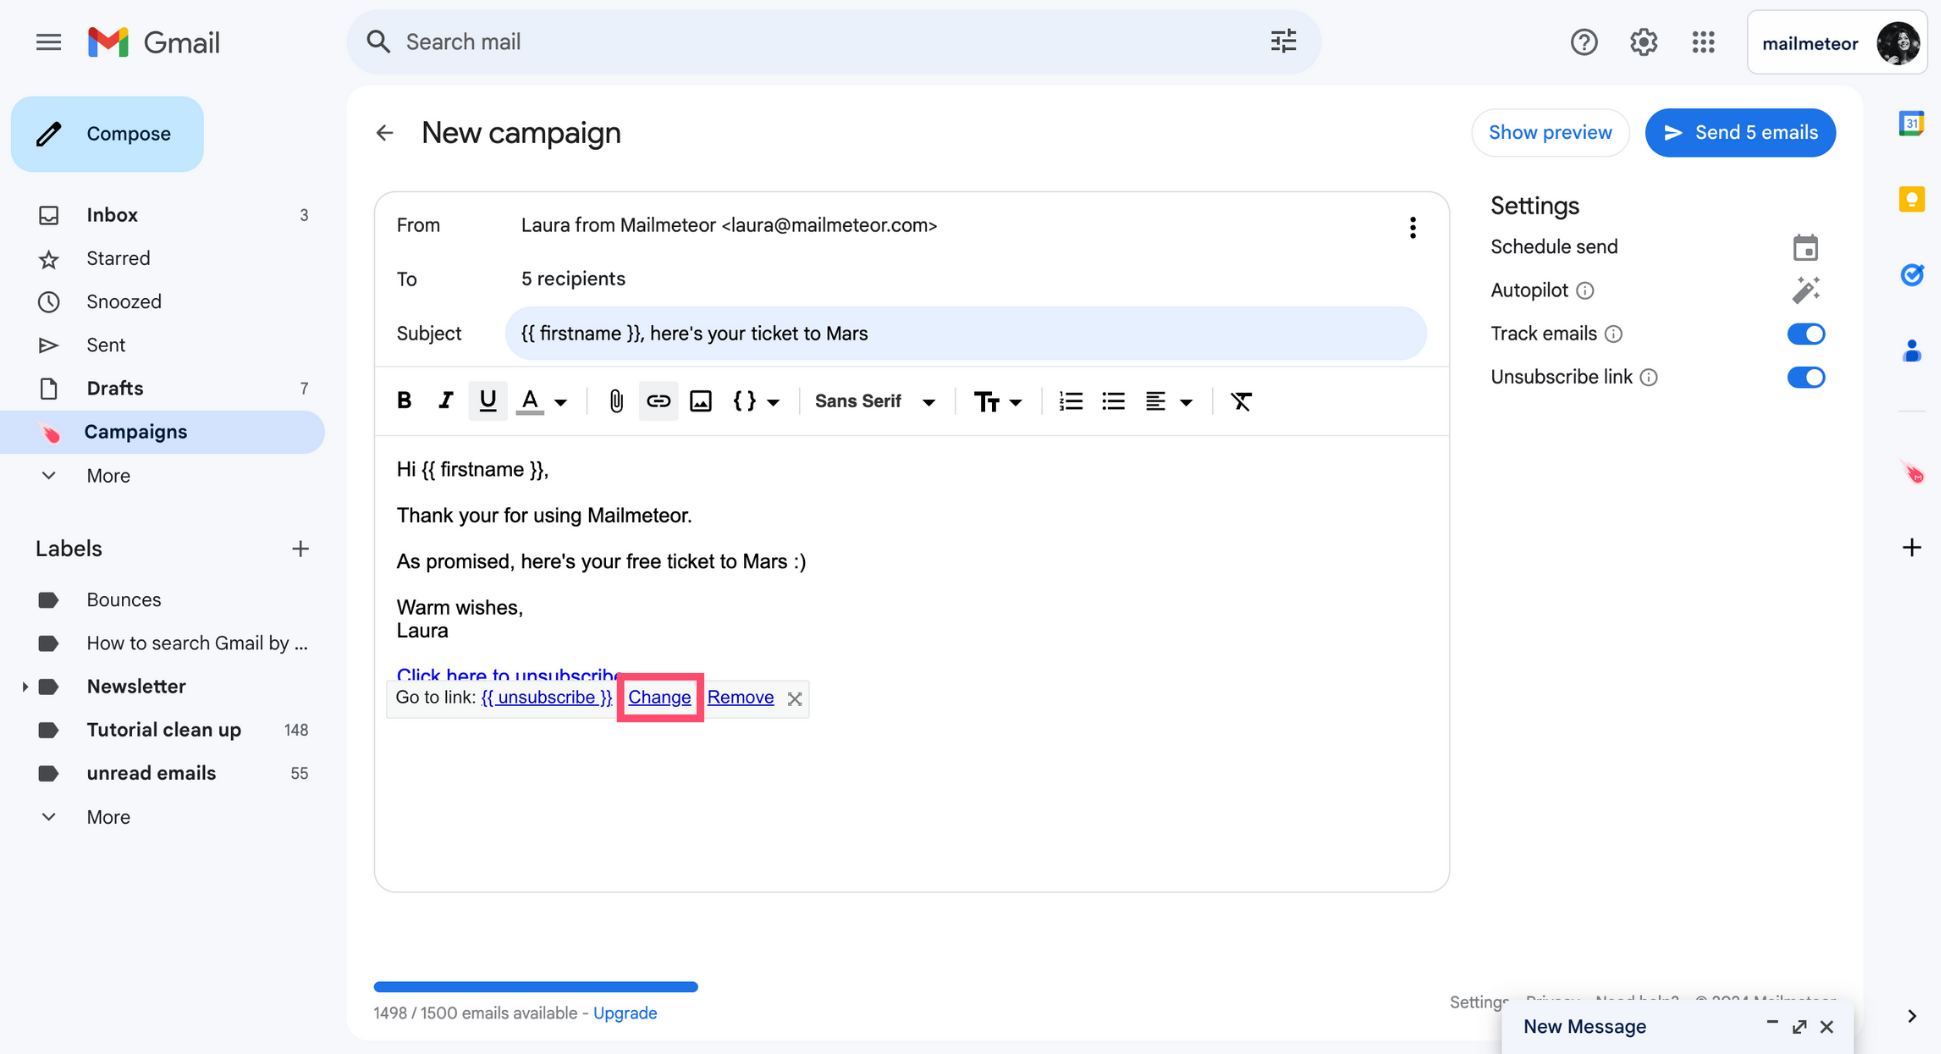Viewport: 1941px width, 1054px height.
Task: Open the Google apps grid icon
Action: 1703,42
